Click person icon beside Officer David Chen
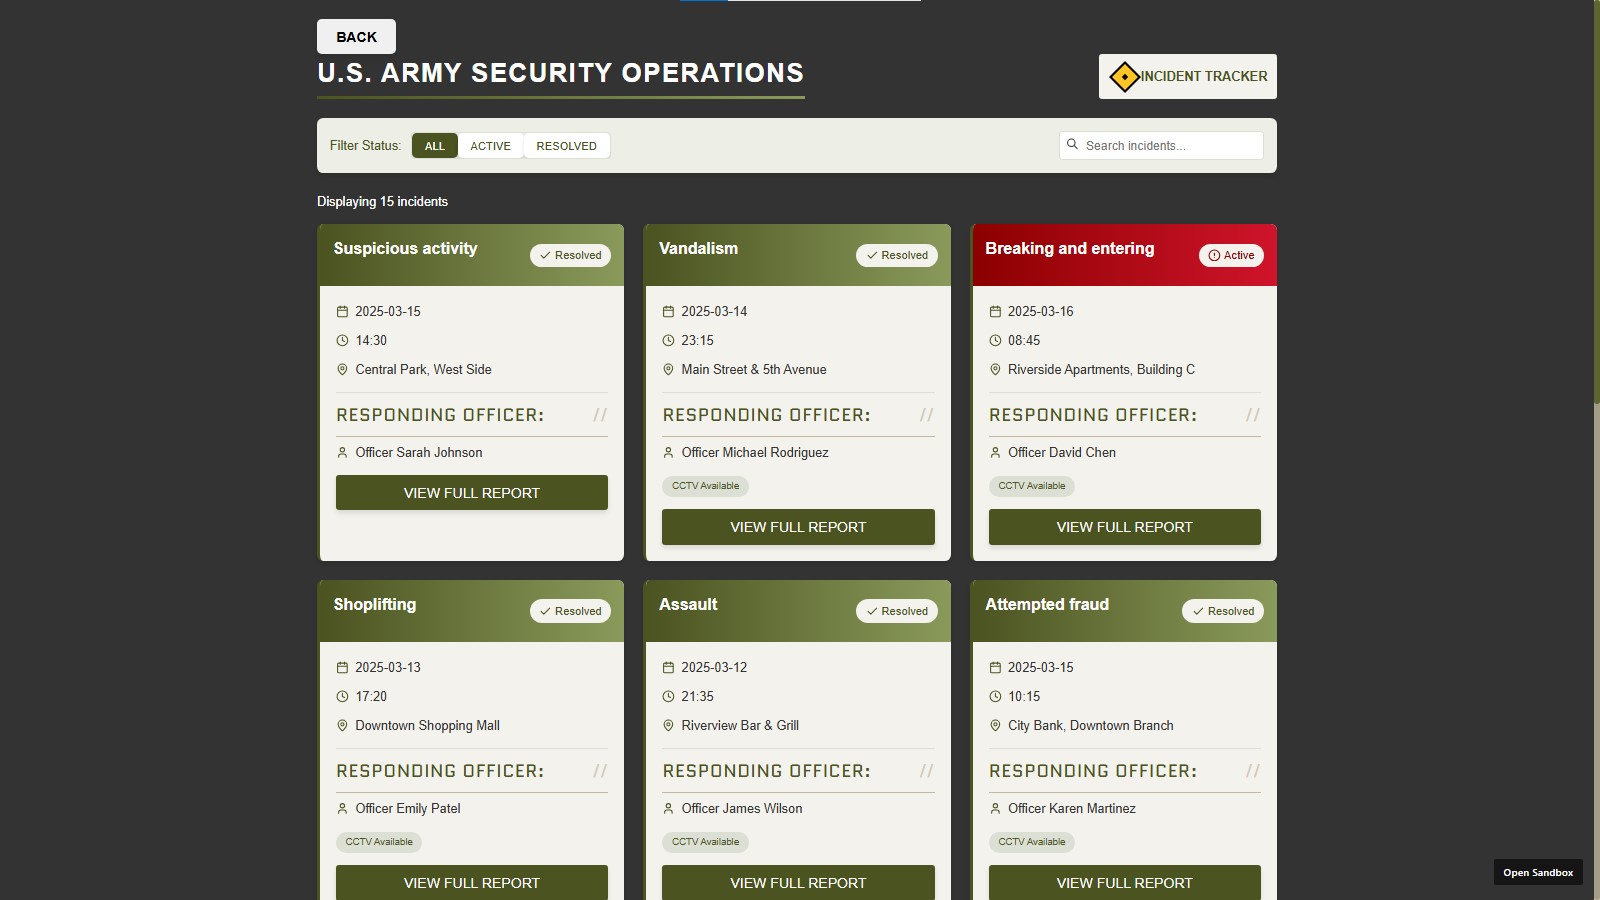 pyautogui.click(x=995, y=453)
